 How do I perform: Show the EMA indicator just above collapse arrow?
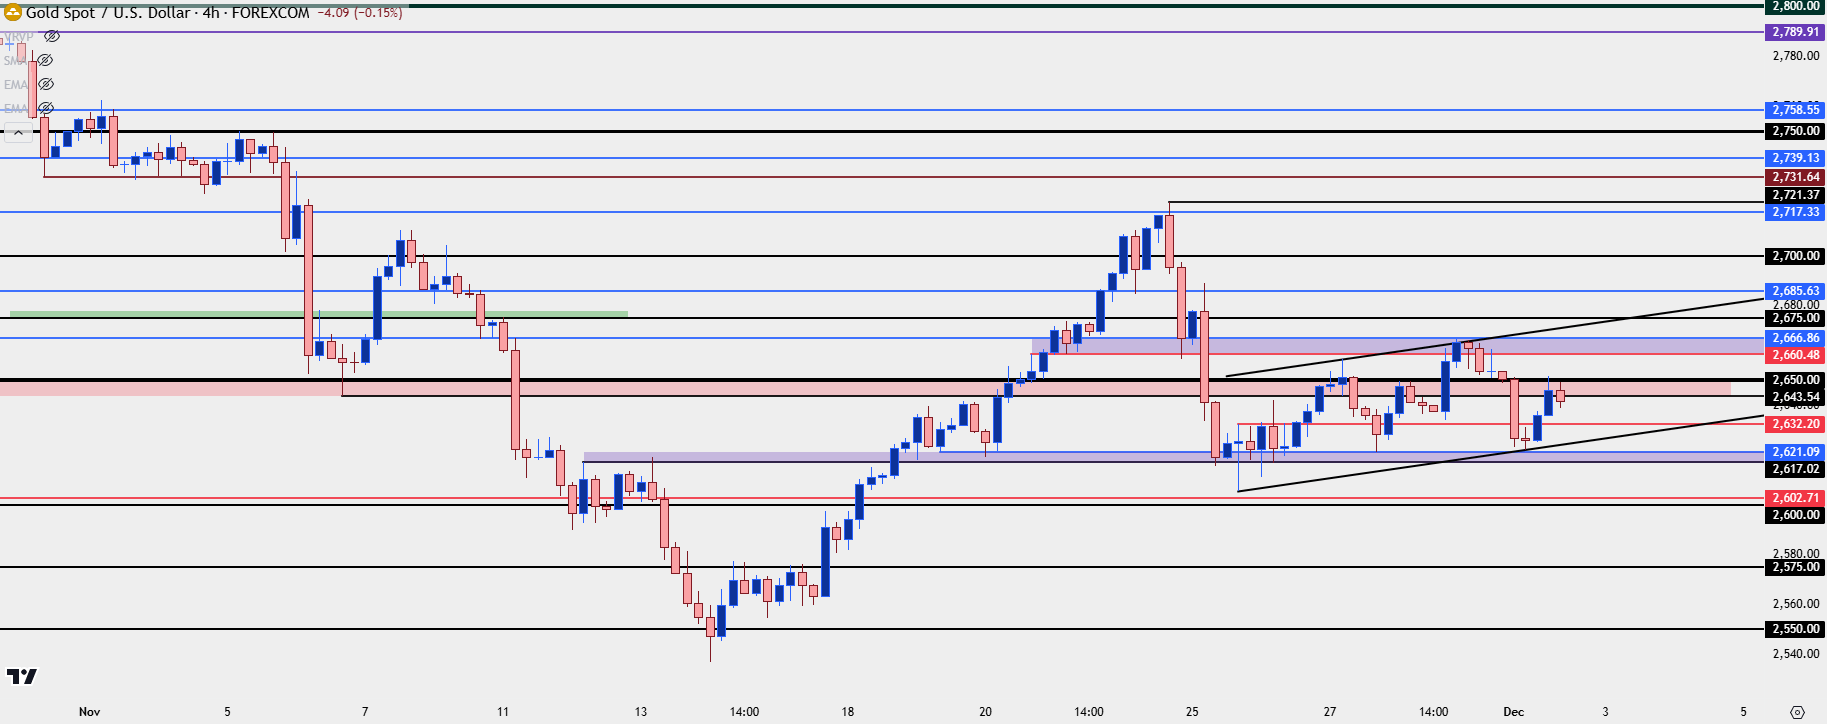pos(45,108)
